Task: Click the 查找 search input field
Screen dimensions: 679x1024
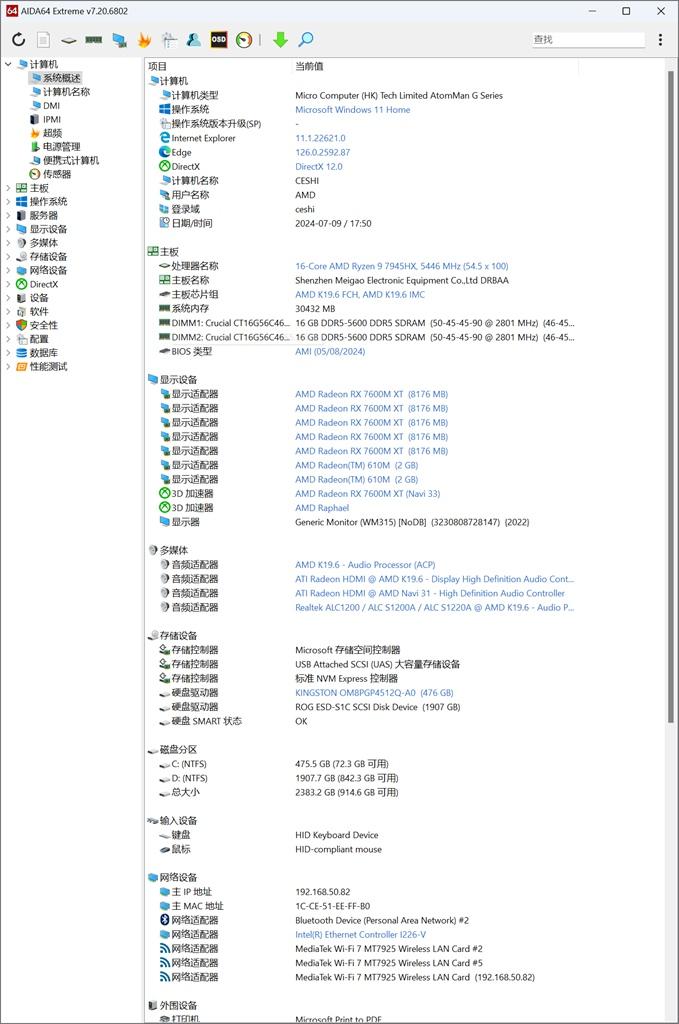Action: (588, 39)
